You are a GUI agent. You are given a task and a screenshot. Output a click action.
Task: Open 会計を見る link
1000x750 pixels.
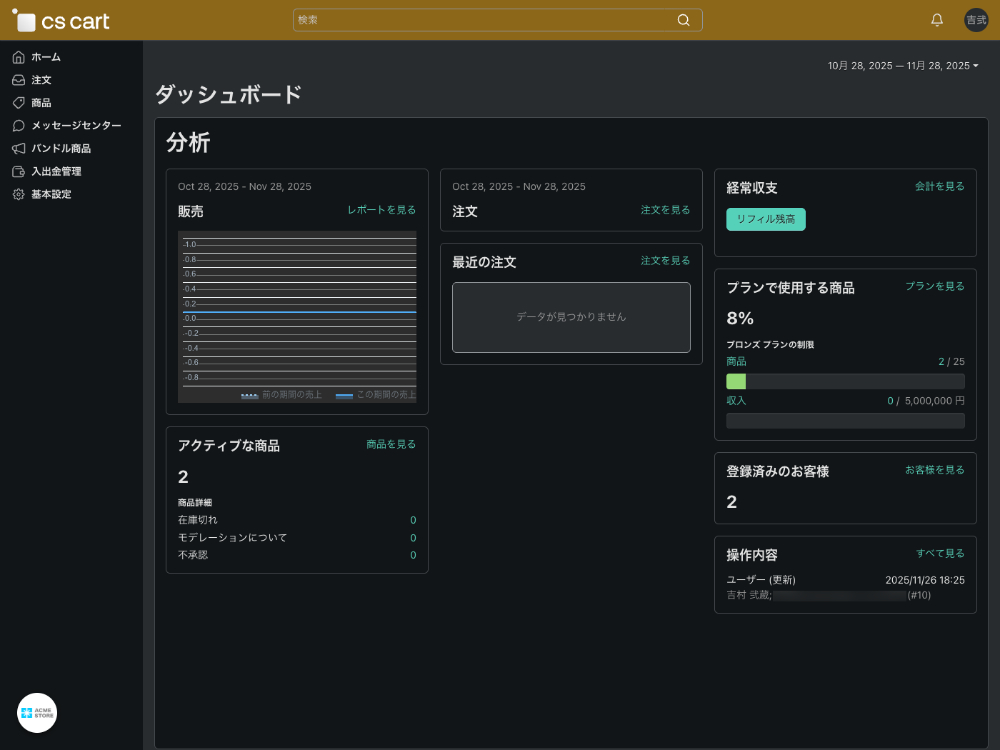(x=939, y=186)
